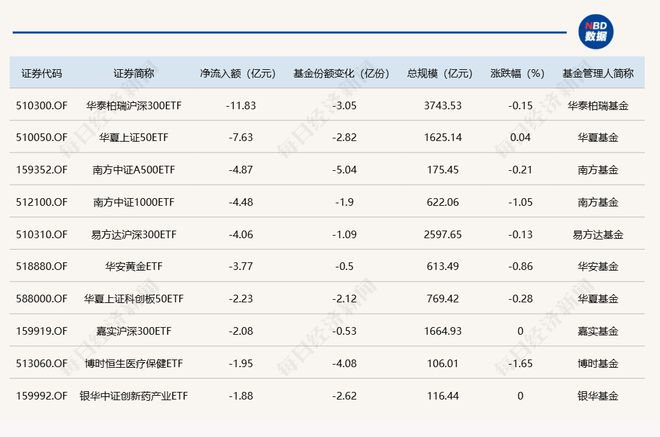Select fund name 博时恒生医疗保健ETF
The width and height of the screenshot is (660, 437).
[x=134, y=363]
